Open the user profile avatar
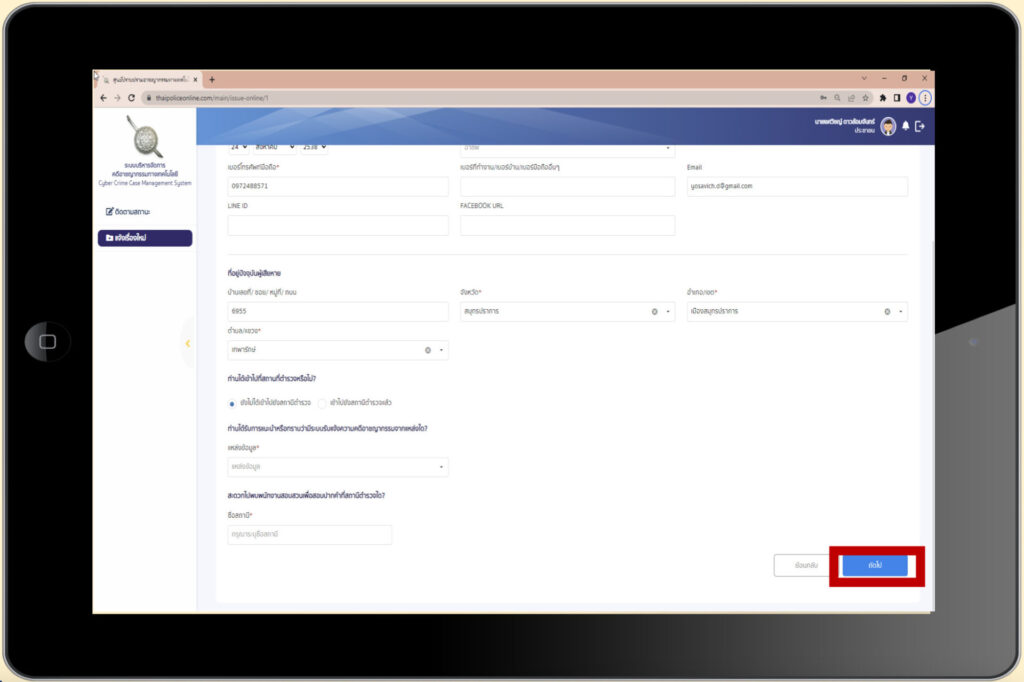The width and height of the screenshot is (1024, 682). (888, 126)
